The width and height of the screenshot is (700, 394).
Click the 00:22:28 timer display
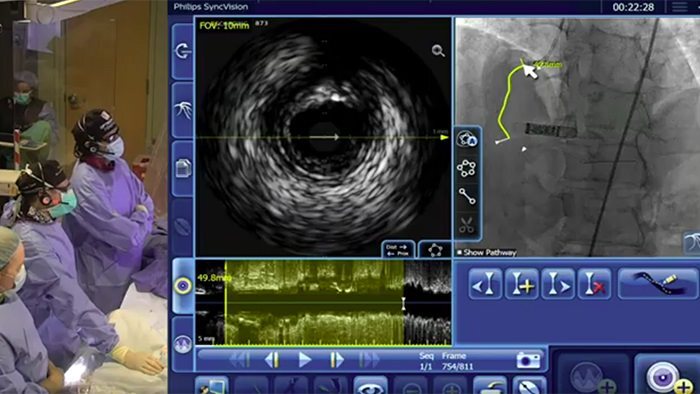pos(633,7)
